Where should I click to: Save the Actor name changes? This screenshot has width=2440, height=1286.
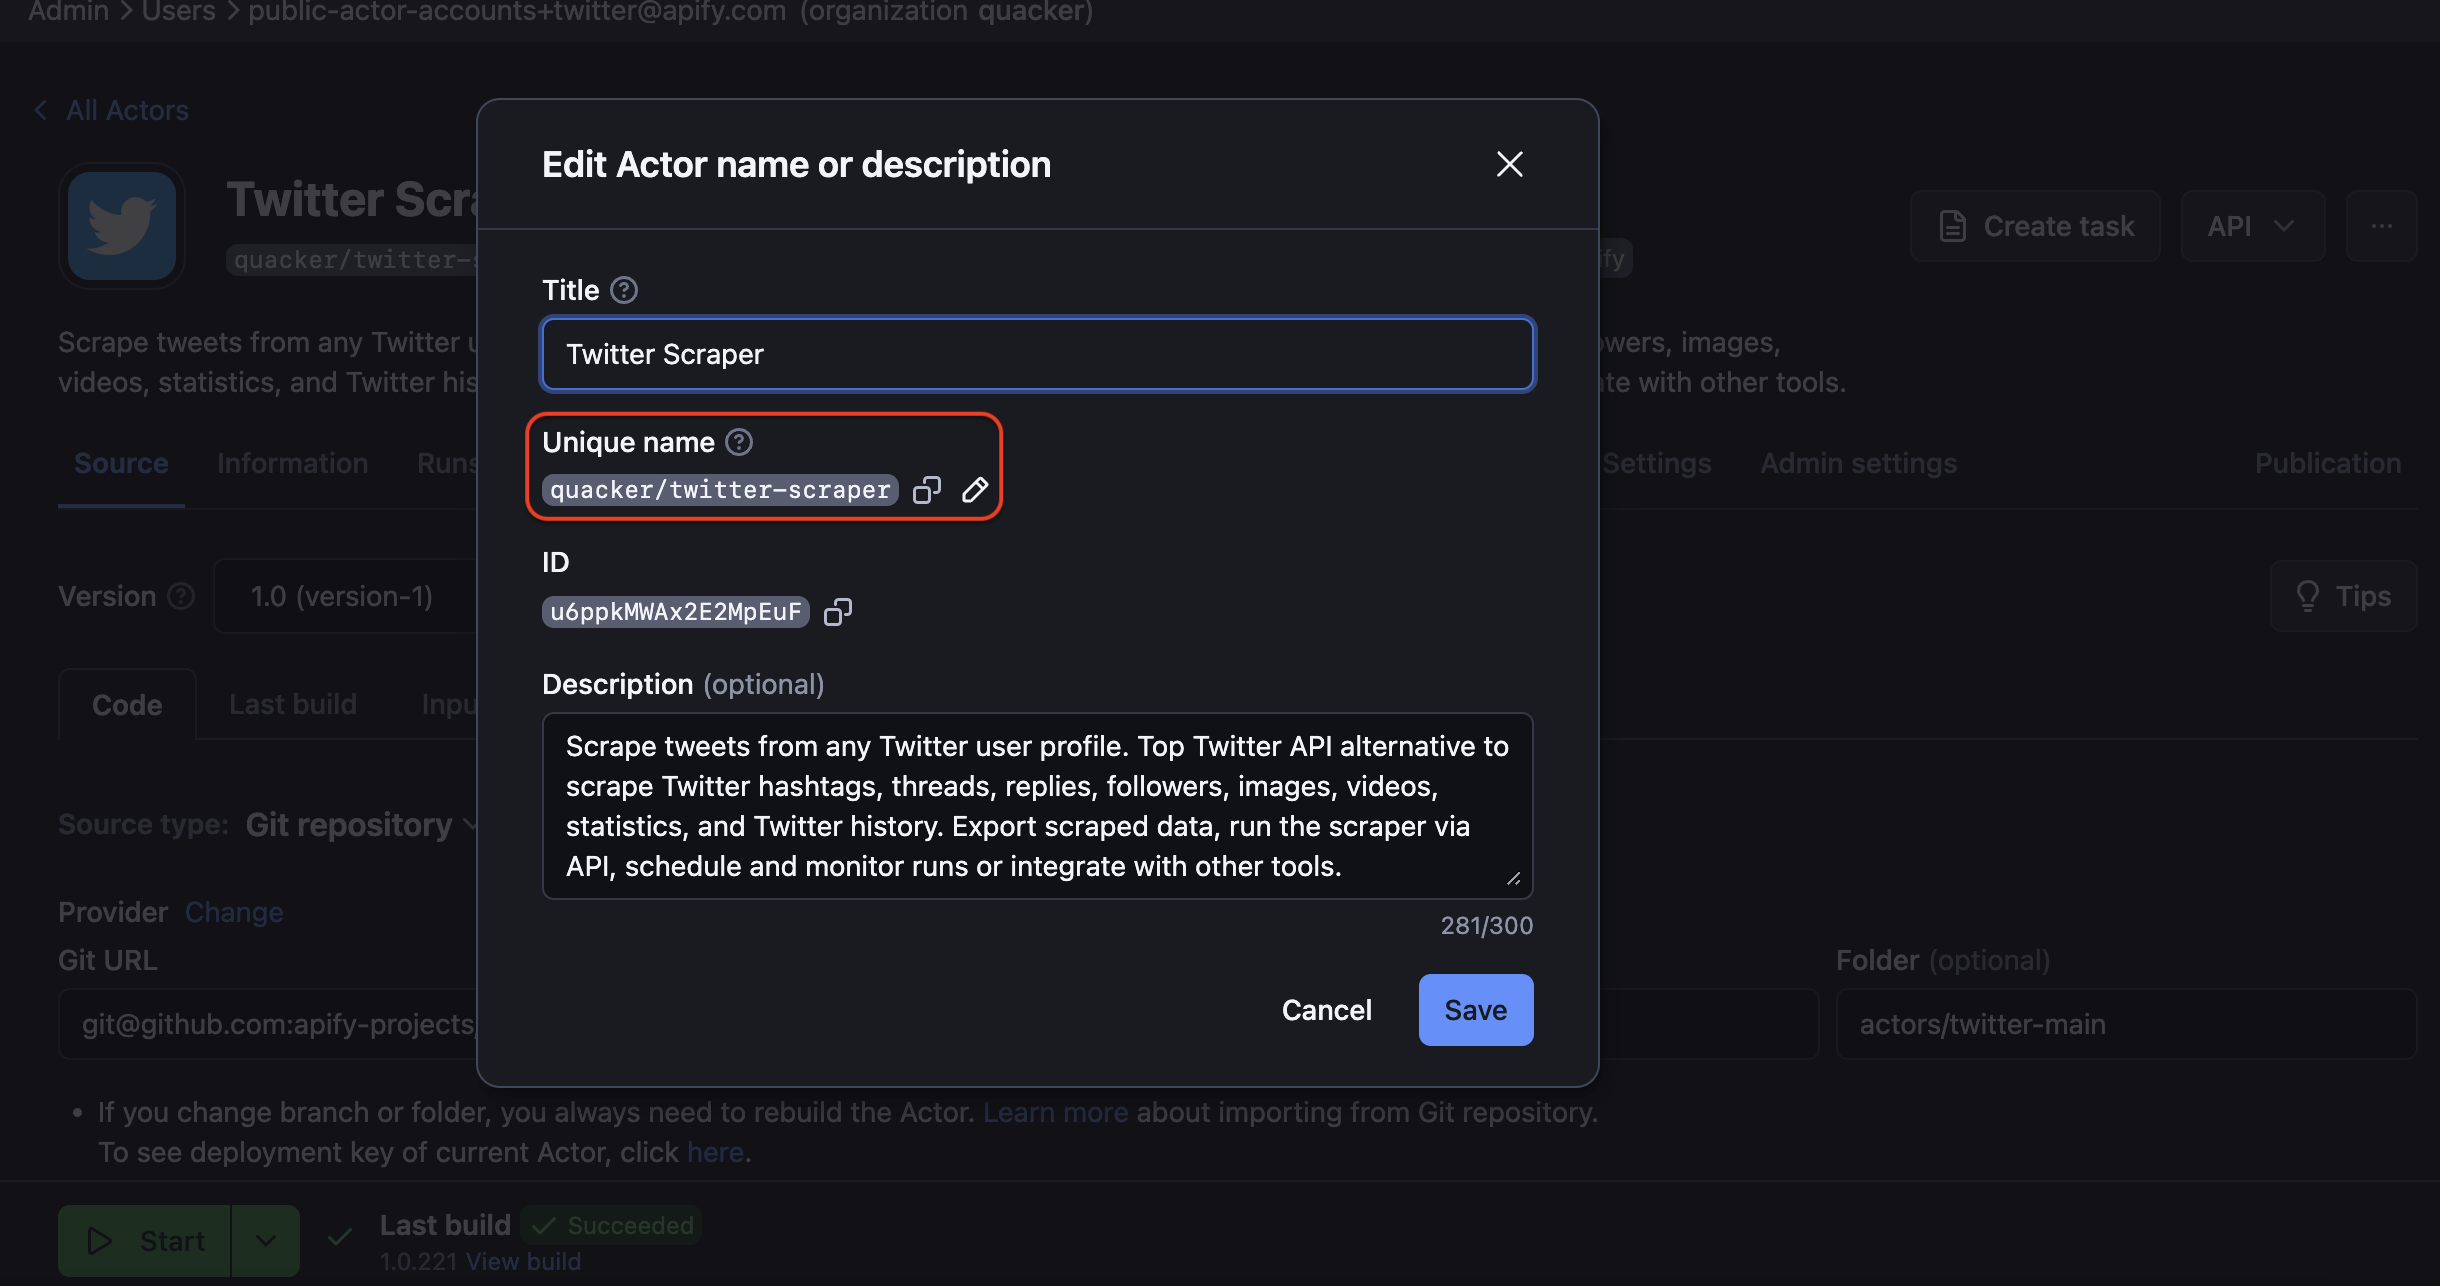coord(1475,1010)
